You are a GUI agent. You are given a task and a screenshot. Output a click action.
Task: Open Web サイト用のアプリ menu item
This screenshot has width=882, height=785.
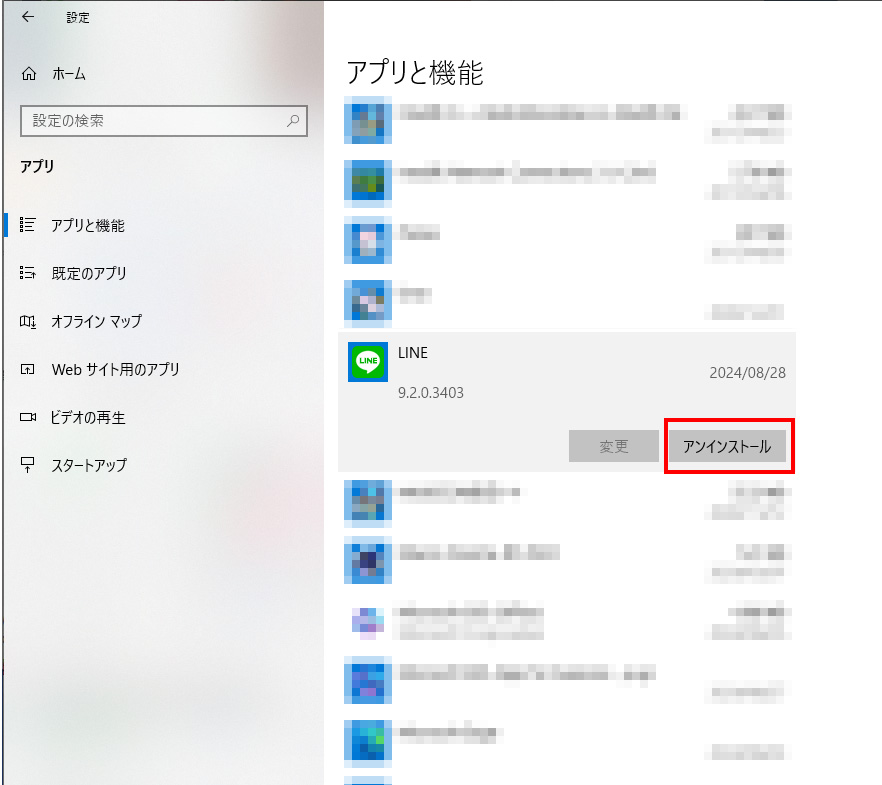tap(115, 369)
